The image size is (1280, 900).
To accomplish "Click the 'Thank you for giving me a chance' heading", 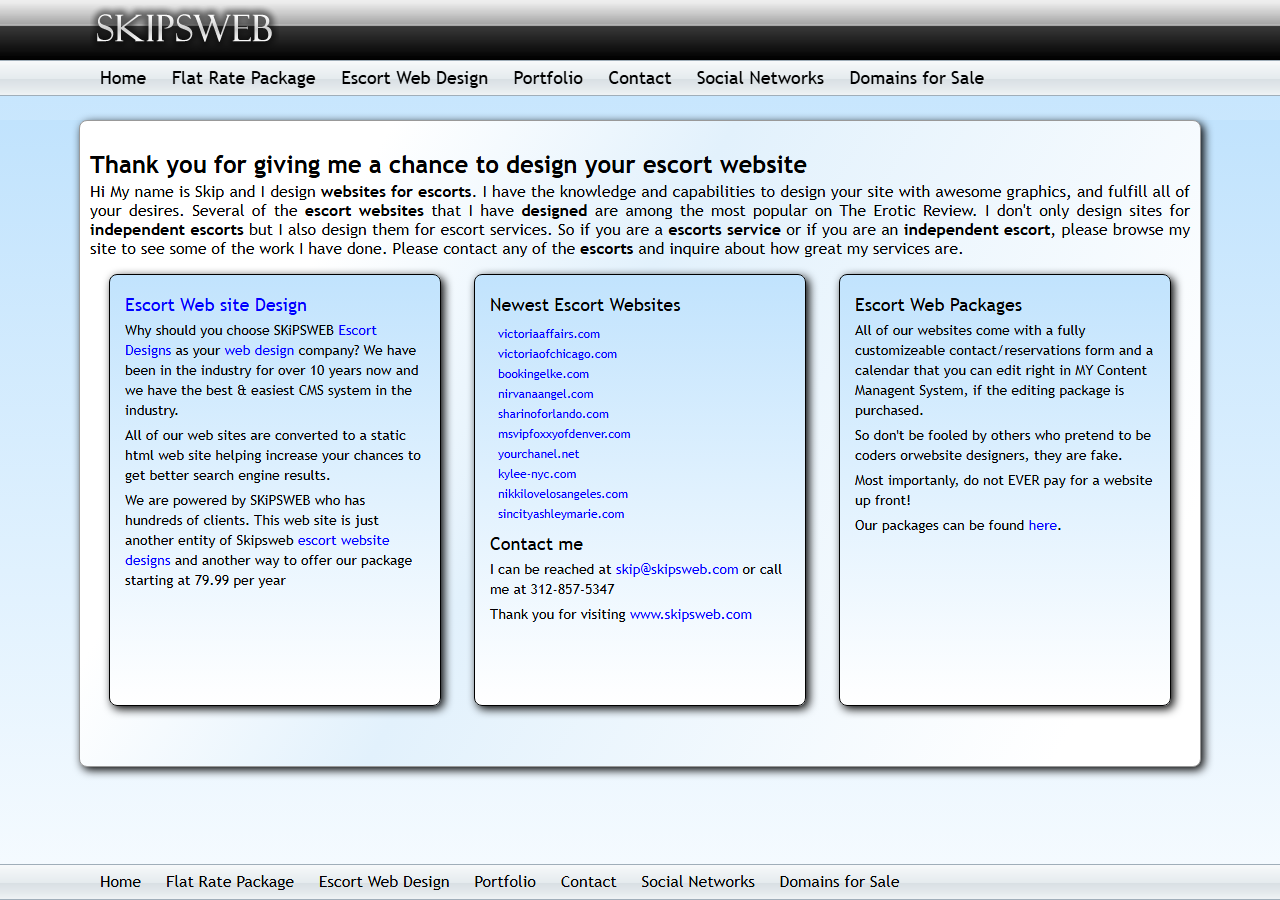I will point(448,165).
